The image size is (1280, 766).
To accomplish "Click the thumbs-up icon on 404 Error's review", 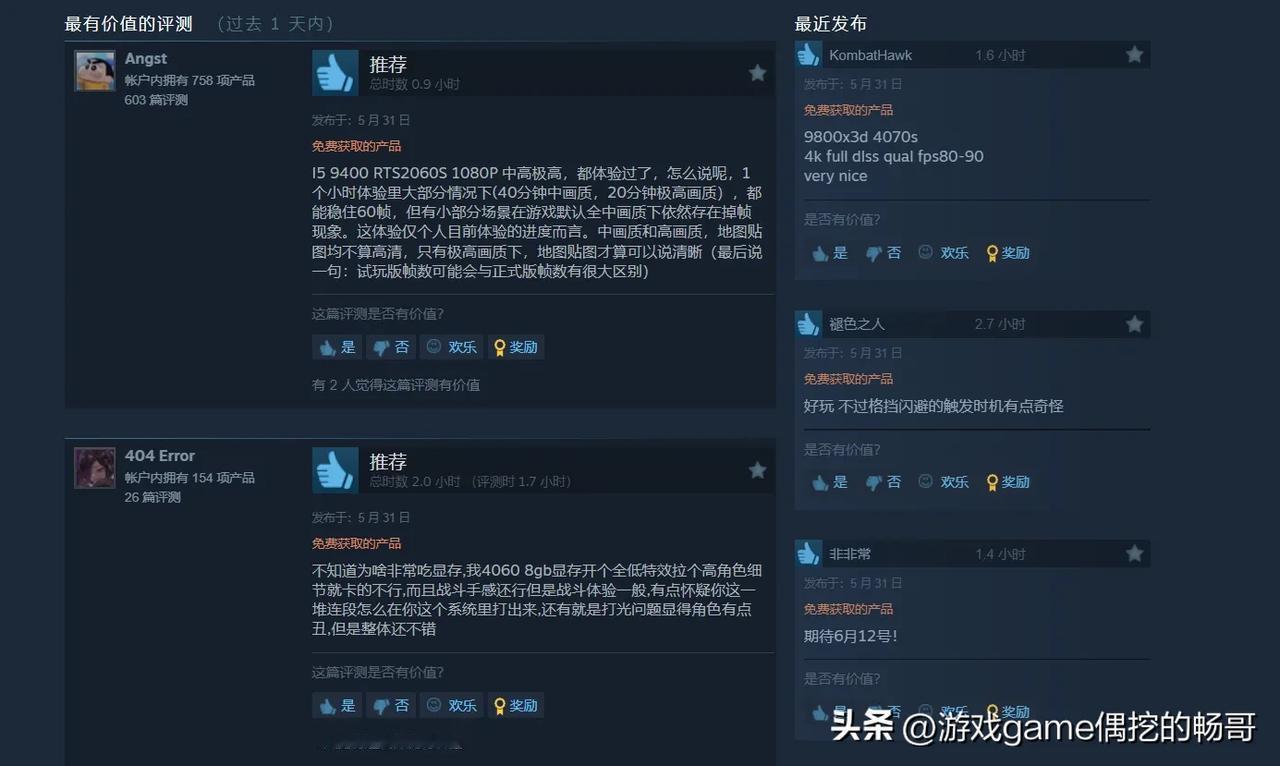I will (335, 470).
